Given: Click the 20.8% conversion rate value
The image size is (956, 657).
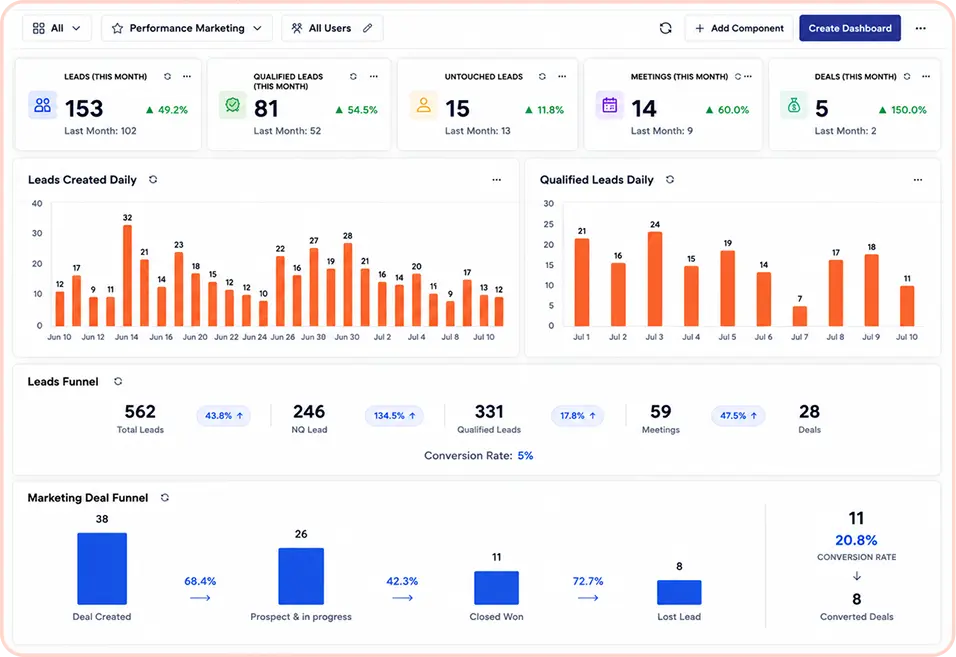Looking at the screenshot, I should point(856,540).
